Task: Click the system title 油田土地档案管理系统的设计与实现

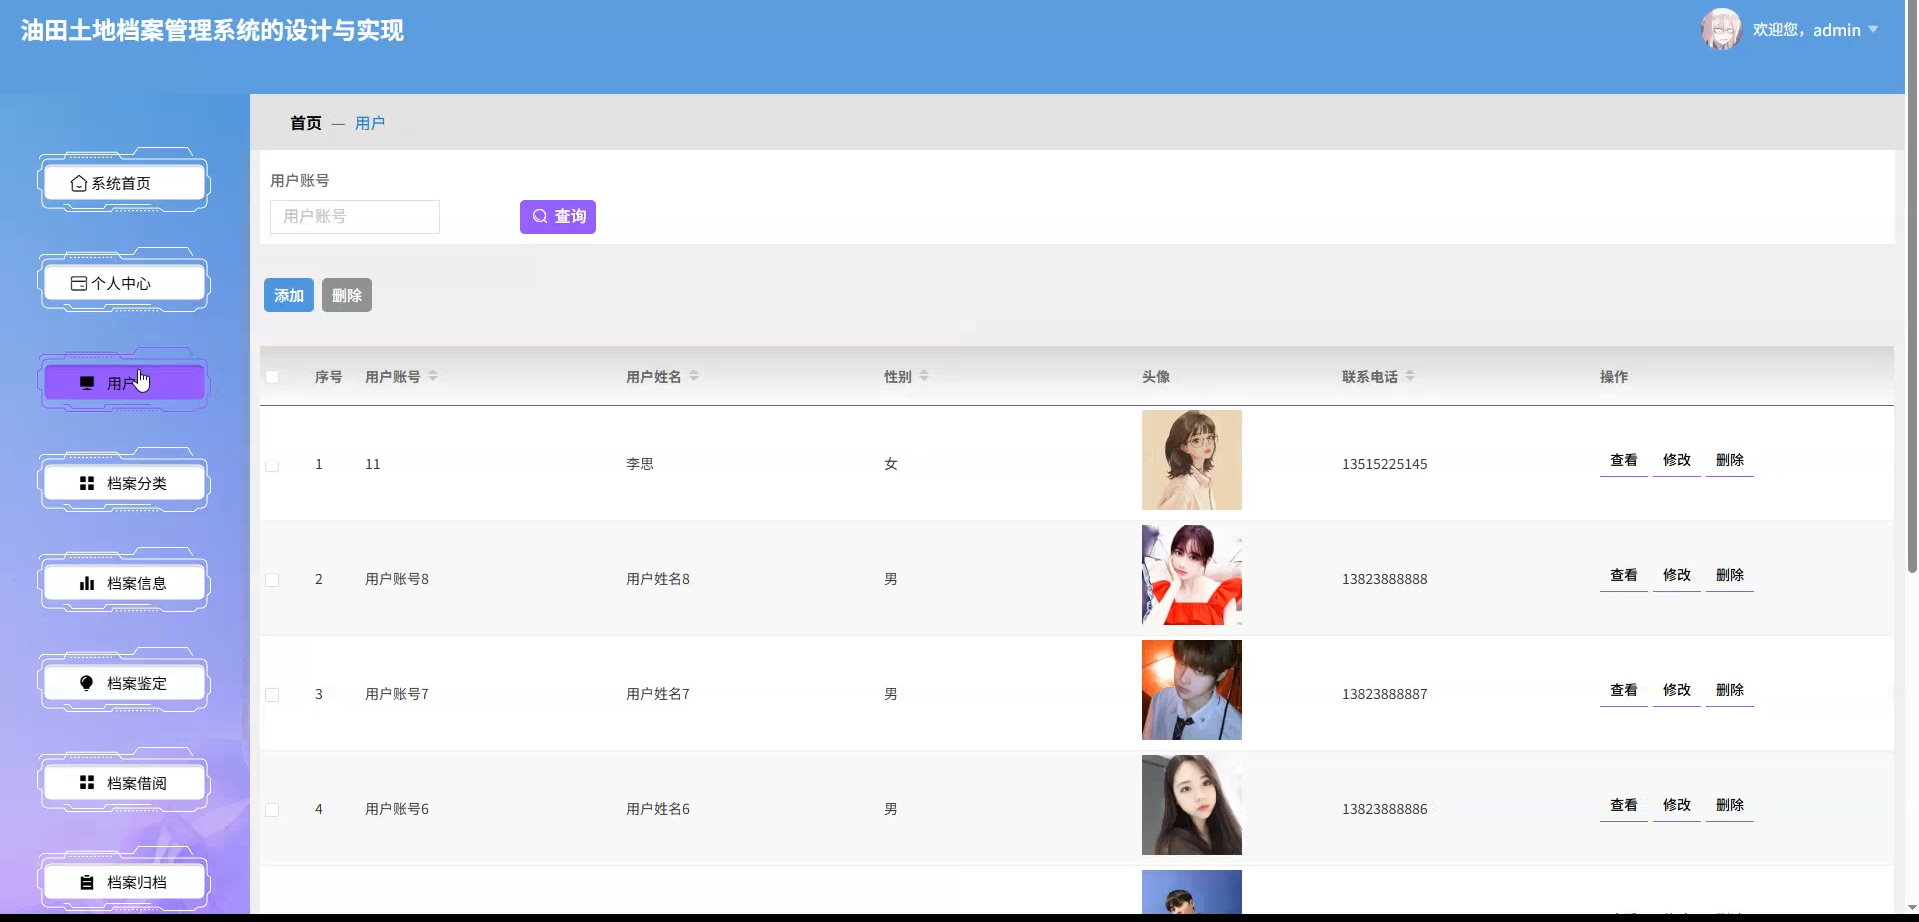Action: click(212, 31)
